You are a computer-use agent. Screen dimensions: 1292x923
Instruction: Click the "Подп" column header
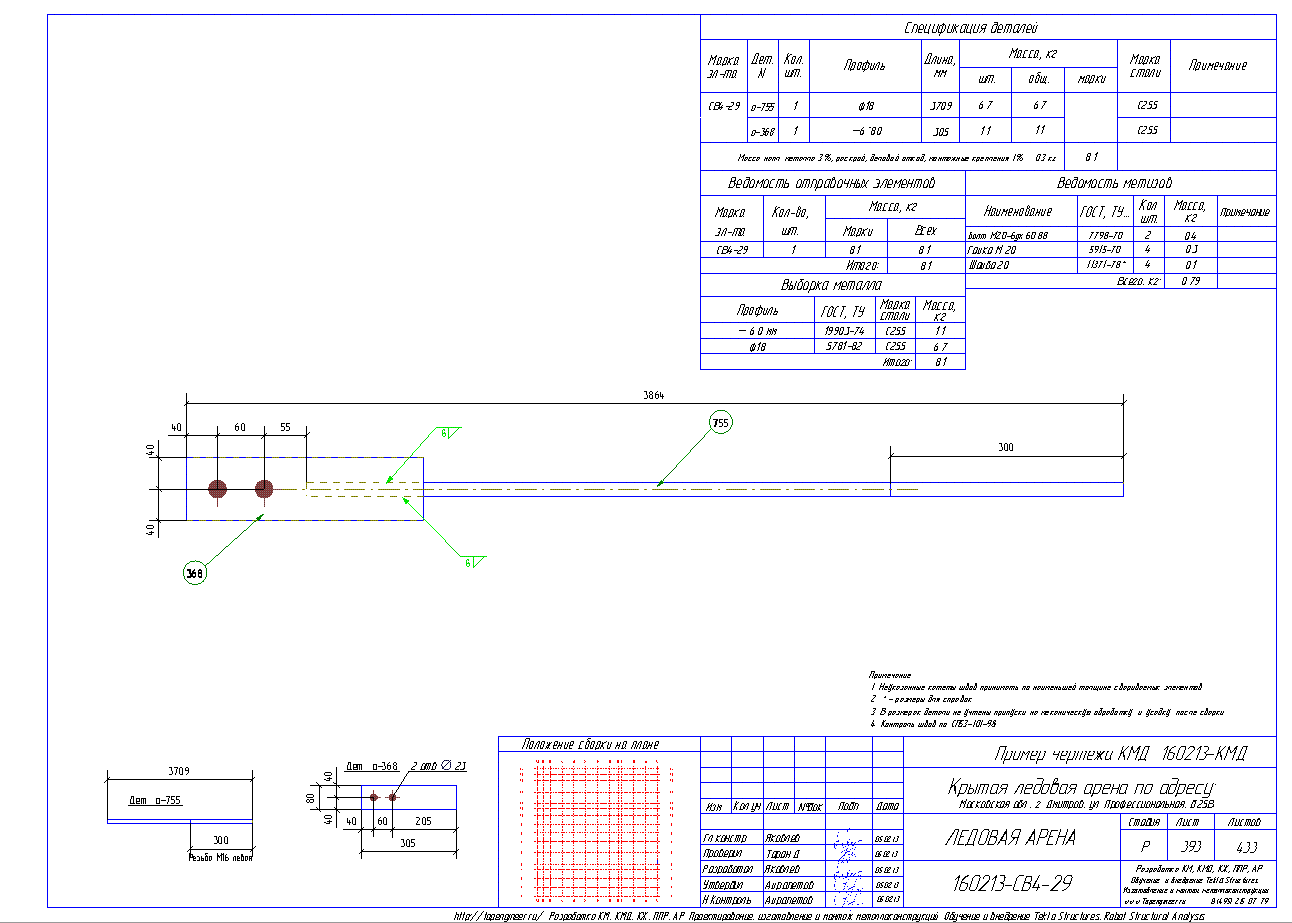848,806
